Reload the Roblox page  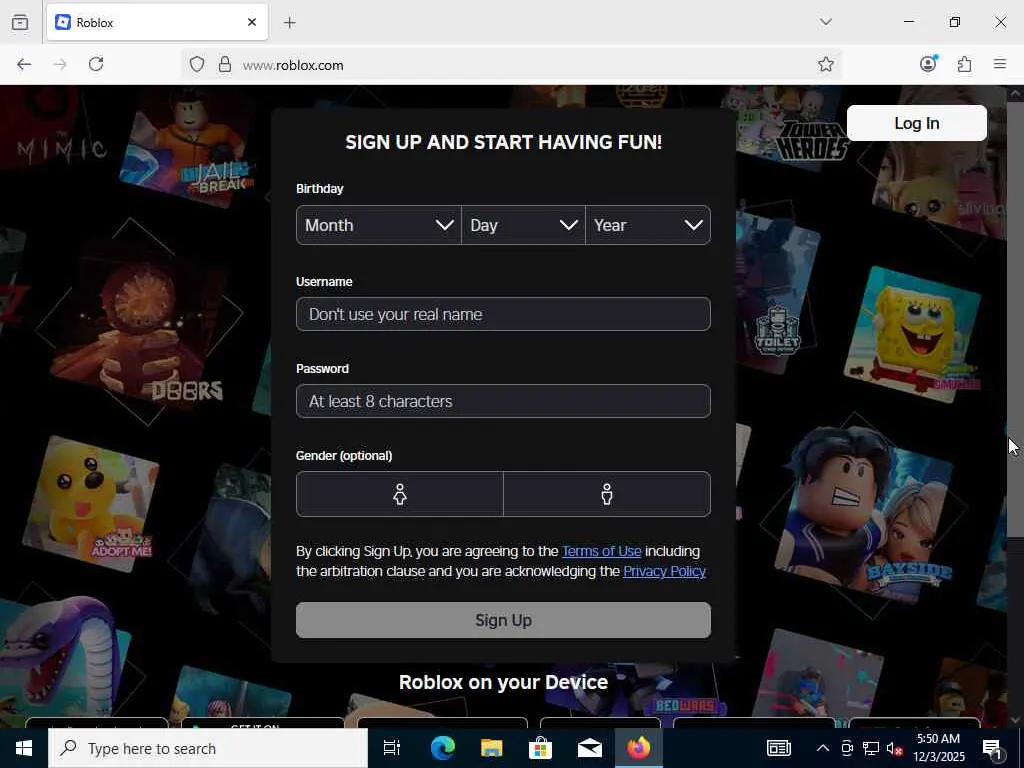point(96,64)
